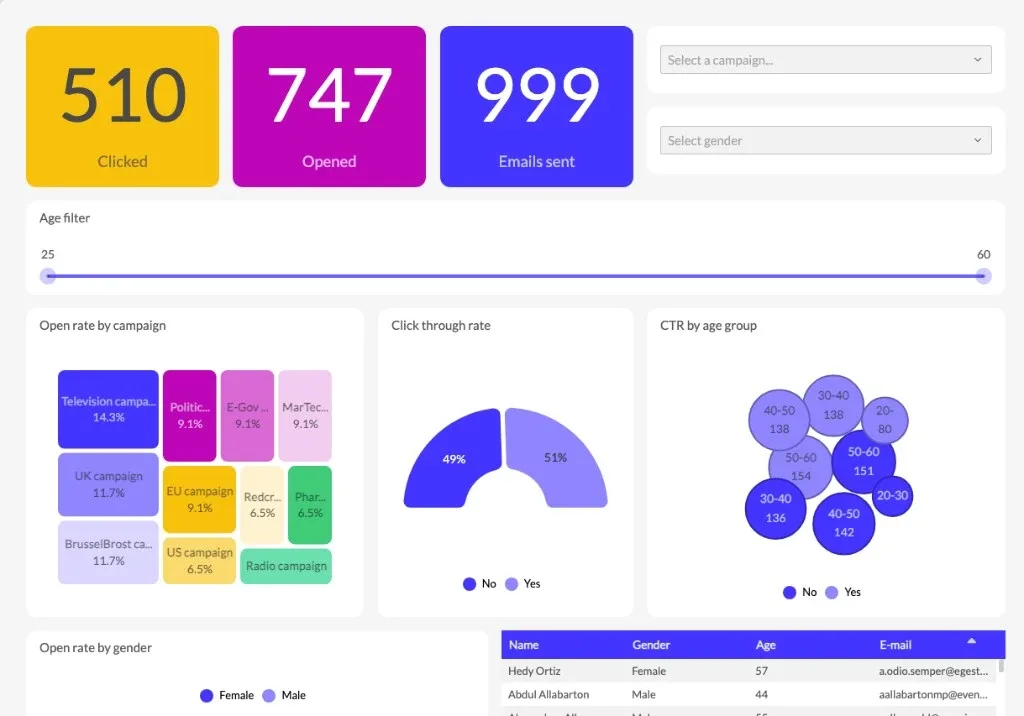Click the Open rate by gender title

point(95,647)
